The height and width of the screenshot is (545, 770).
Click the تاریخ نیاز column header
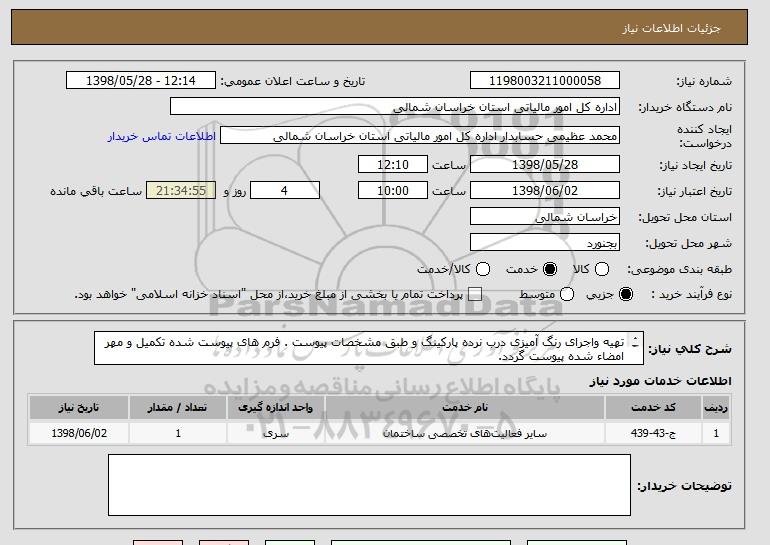point(79,408)
